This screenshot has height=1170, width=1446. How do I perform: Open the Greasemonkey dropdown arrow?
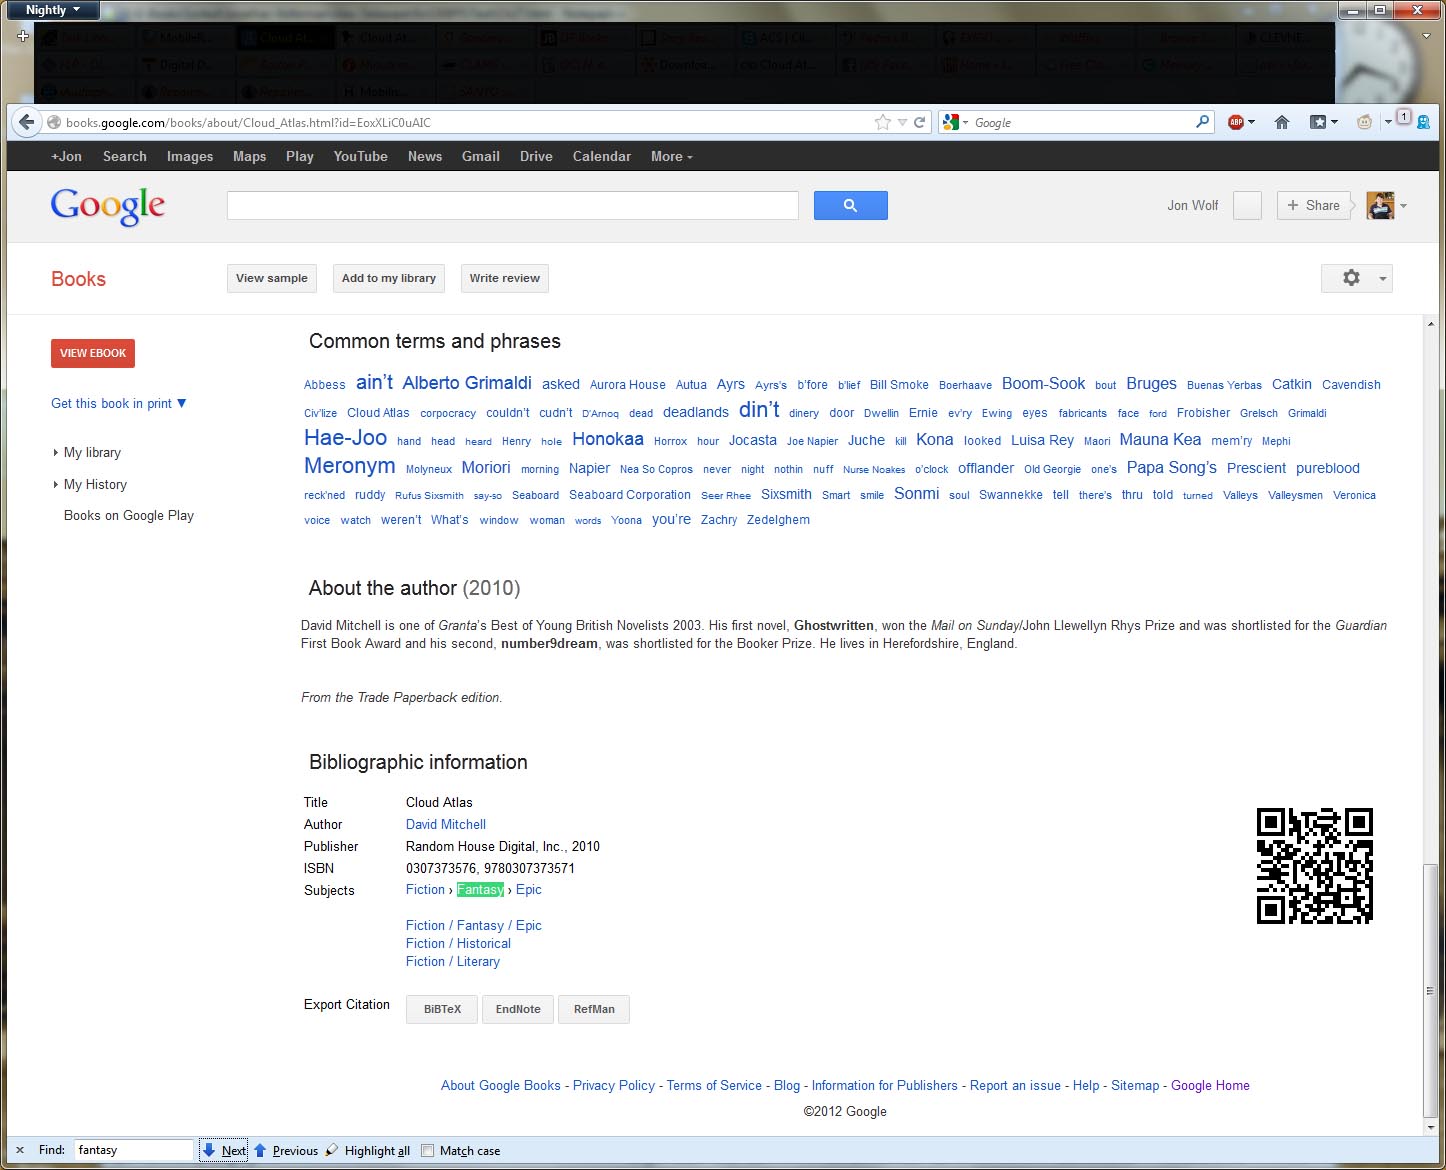[x=1388, y=122]
